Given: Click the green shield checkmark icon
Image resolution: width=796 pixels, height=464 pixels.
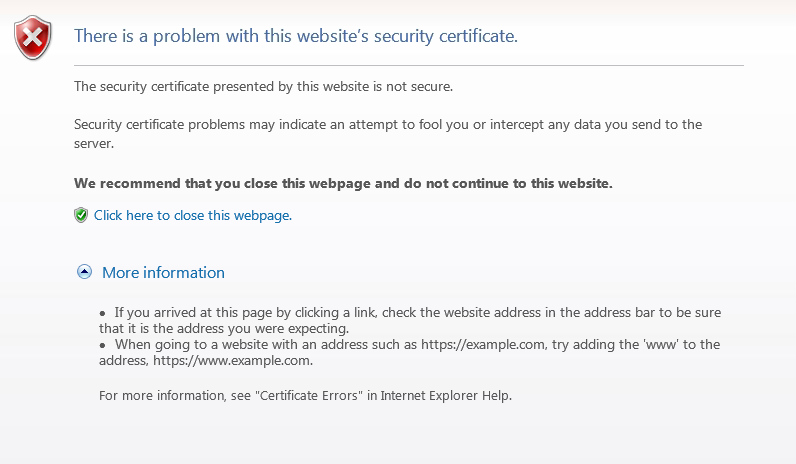Looking at the screenshot, I should click(x=81, y=215).
